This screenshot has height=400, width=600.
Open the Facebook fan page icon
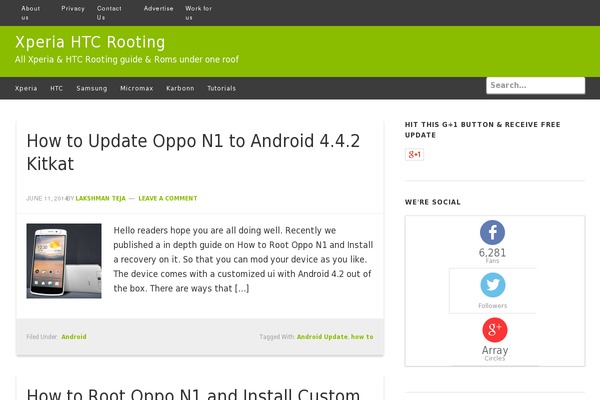pos(492,232)
